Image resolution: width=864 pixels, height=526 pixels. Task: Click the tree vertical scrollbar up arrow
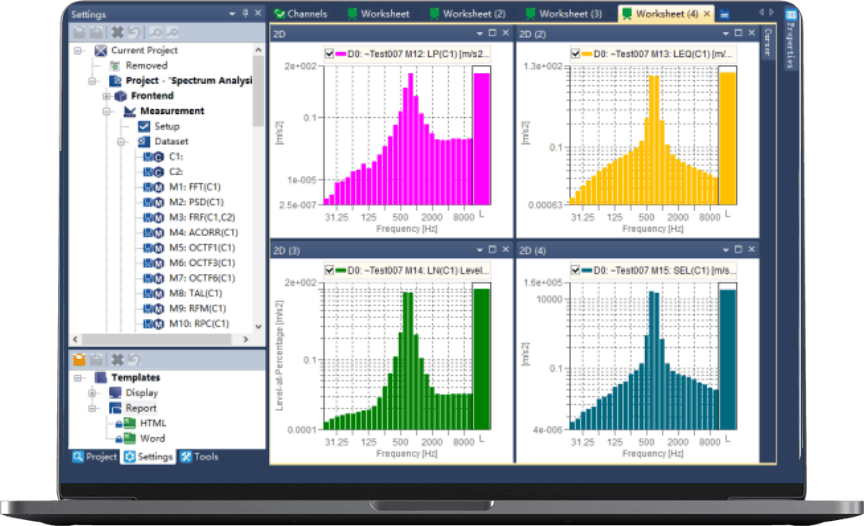[x=258, y=50]
